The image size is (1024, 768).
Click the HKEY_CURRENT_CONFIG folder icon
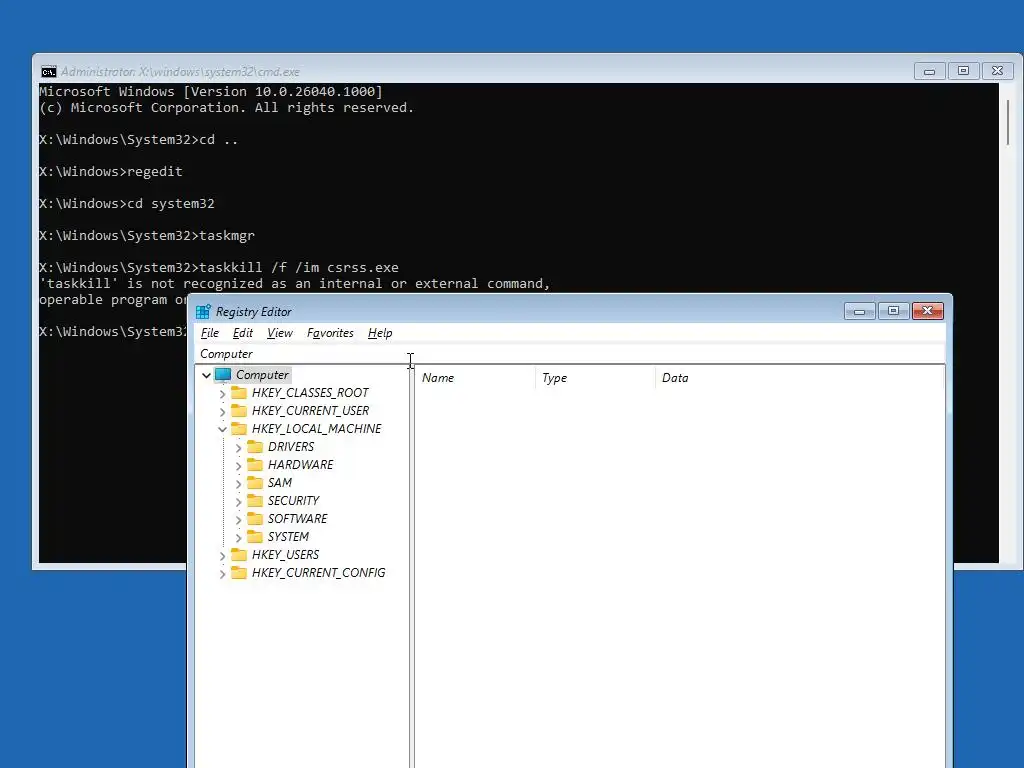coord(239,573)
